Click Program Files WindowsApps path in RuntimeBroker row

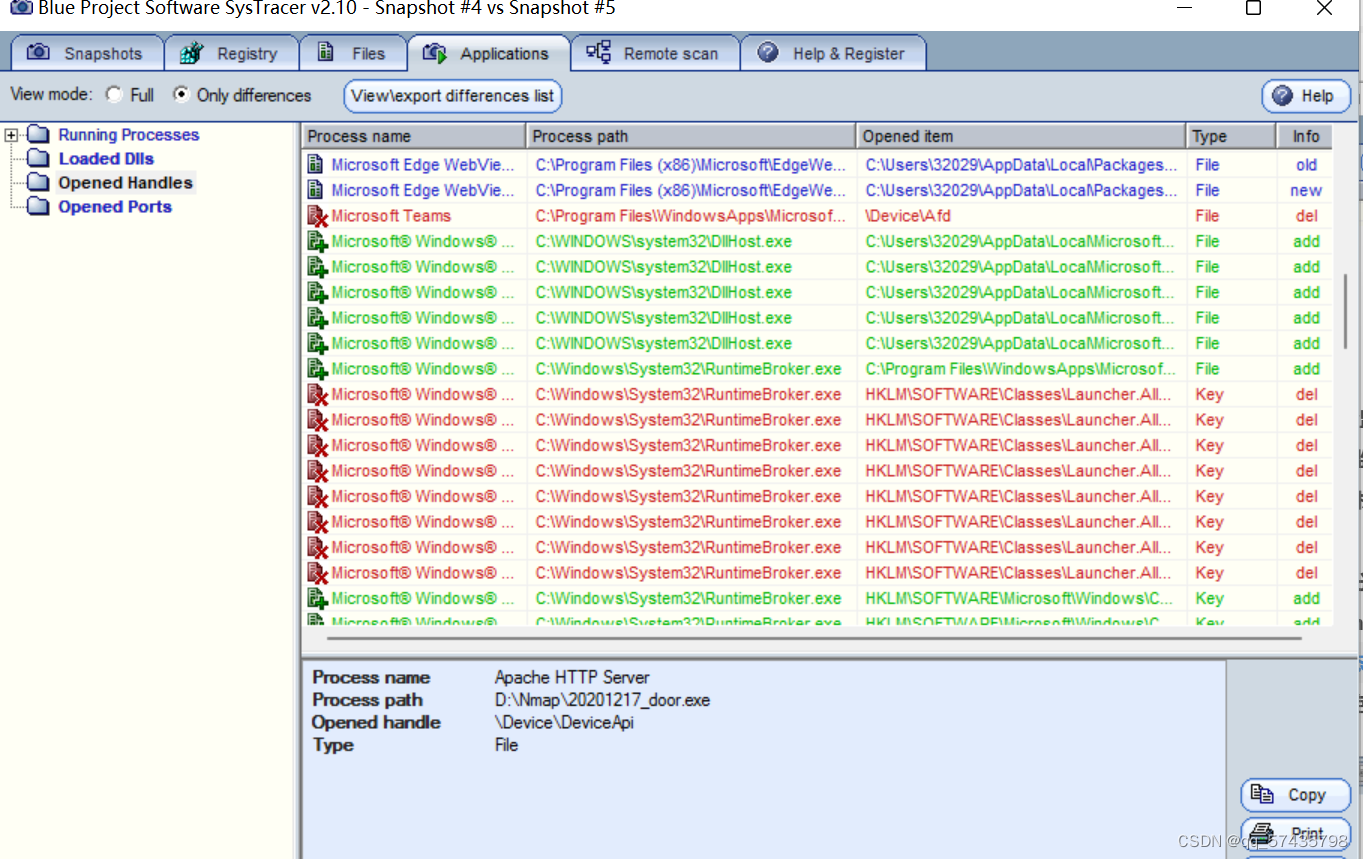pos(1021,369)
